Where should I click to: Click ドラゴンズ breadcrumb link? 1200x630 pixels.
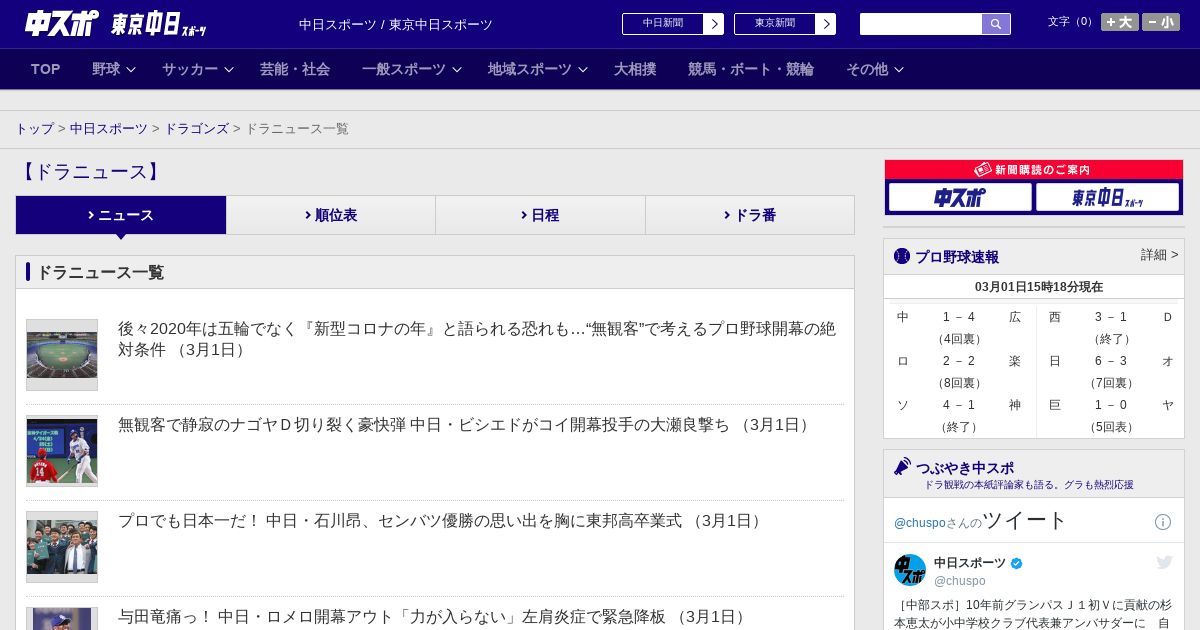coord(197,129)
